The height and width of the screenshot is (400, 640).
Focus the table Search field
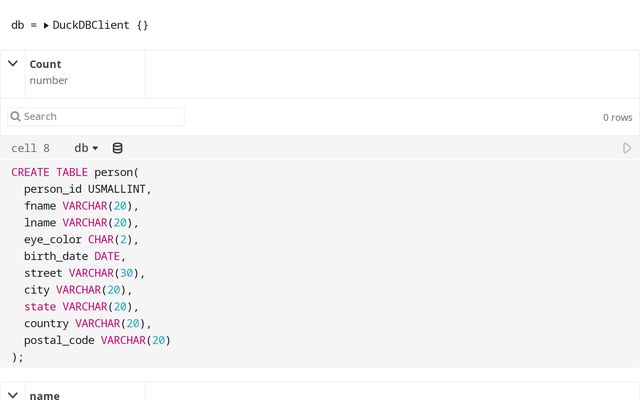pos(100,117)
